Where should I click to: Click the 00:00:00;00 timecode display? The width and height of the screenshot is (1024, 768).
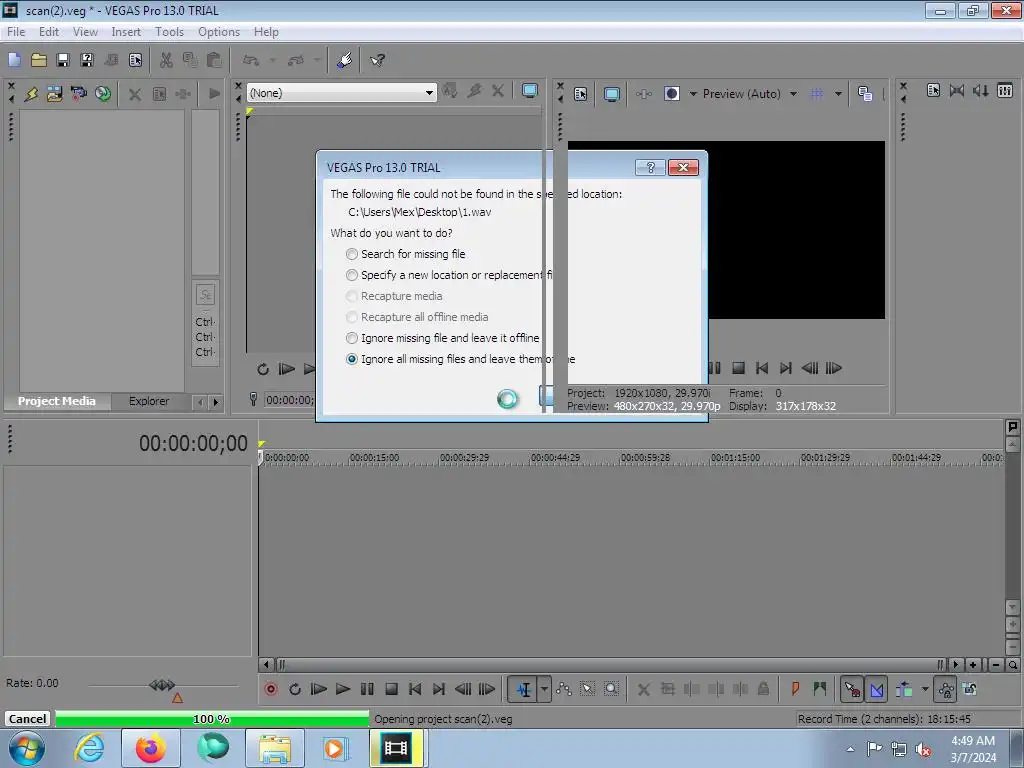193,443
